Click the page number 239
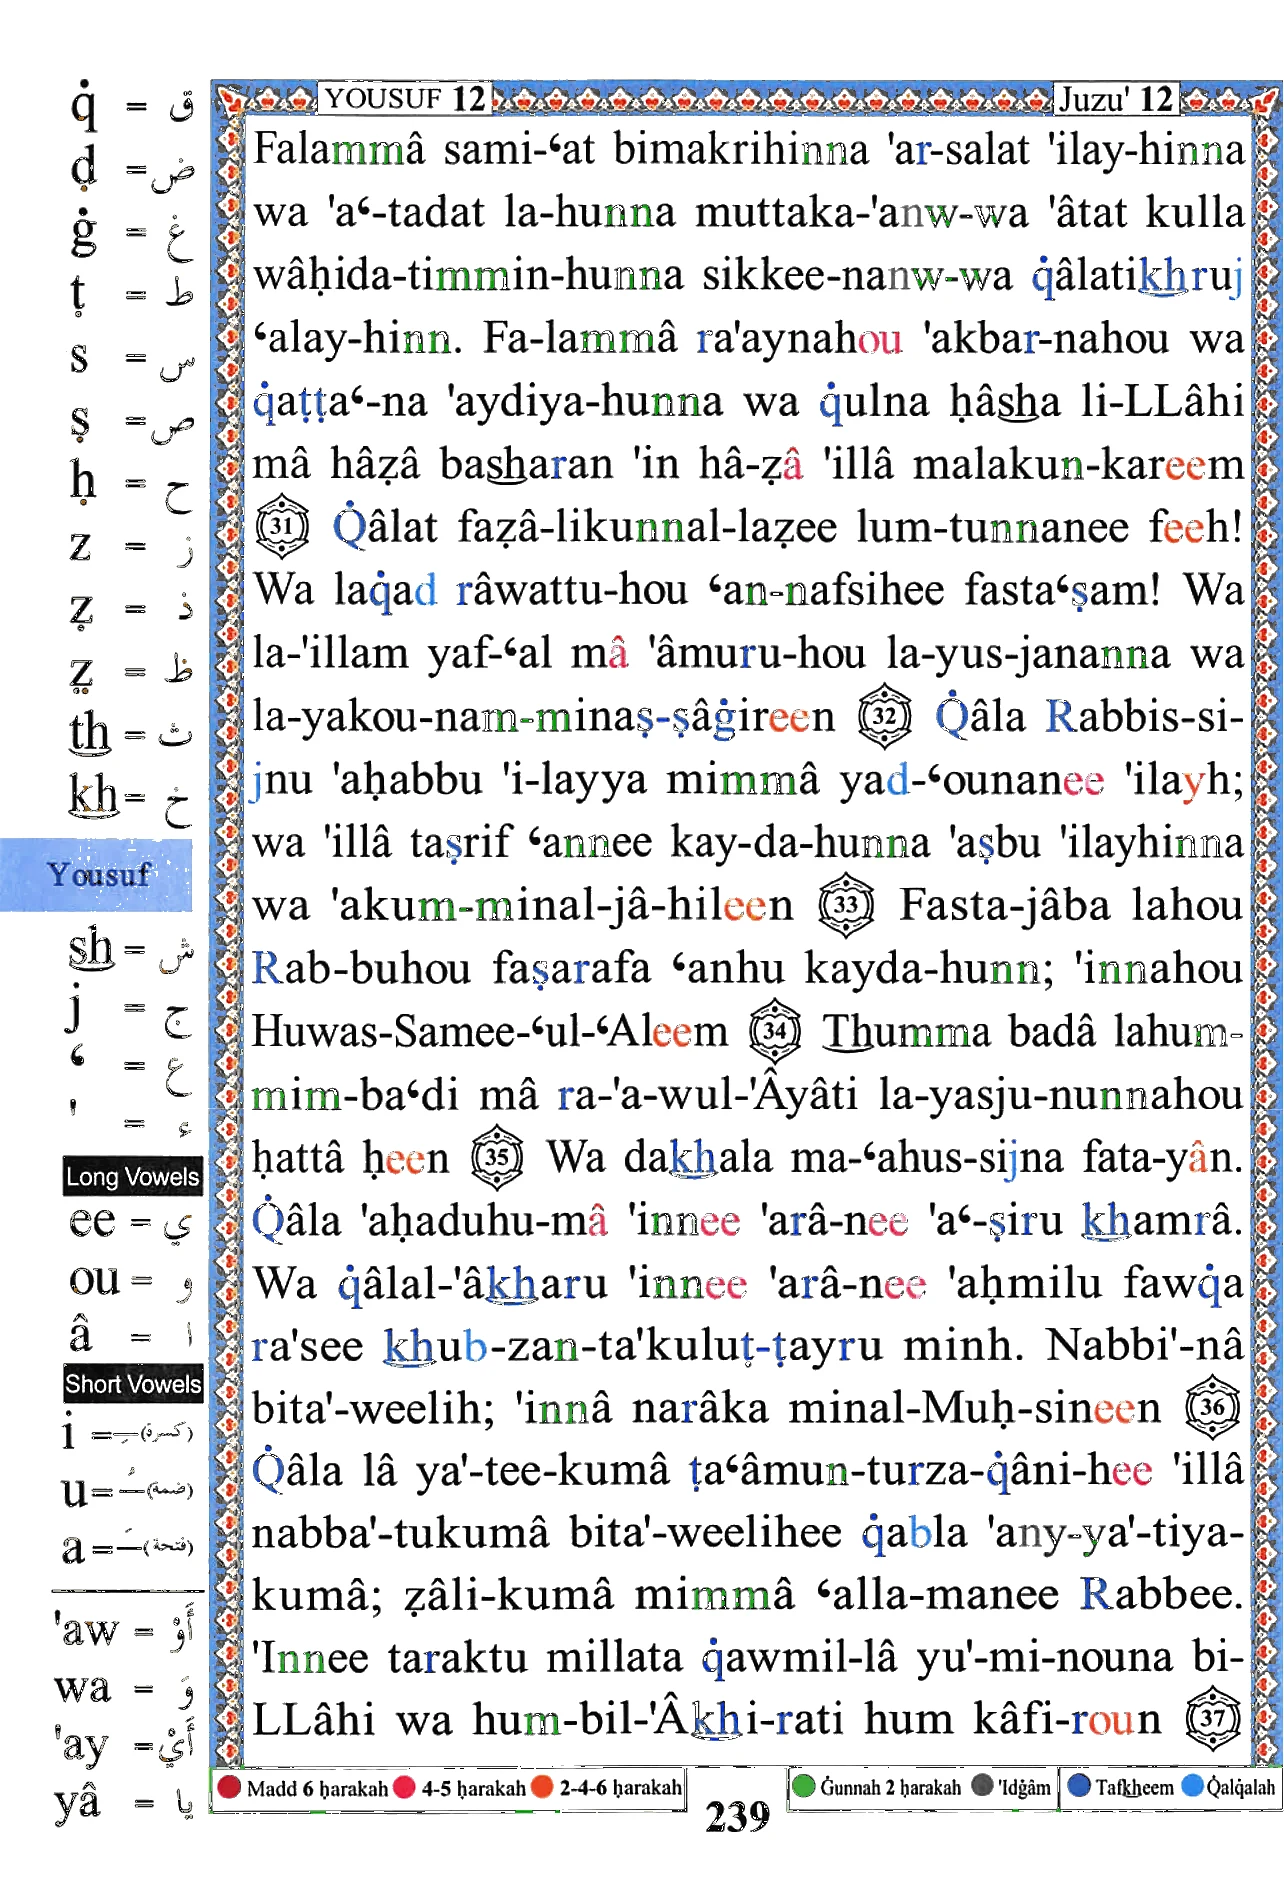Image resolution: width=1284 pixels, height=1892 pixels. coord(738,1817)
